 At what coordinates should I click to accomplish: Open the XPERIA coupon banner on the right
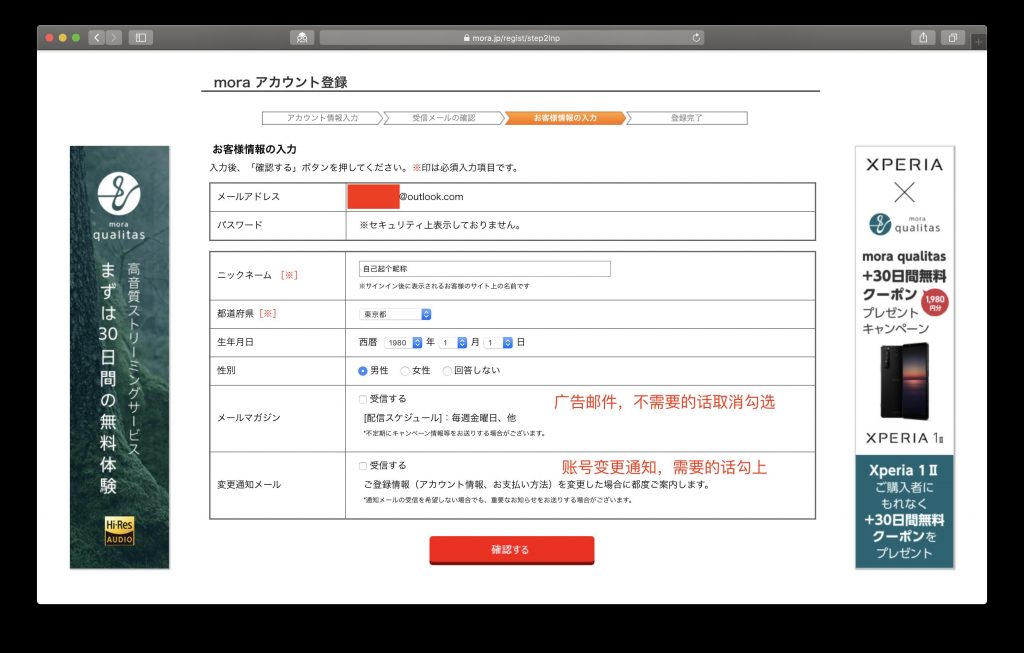tap(904, 357)
